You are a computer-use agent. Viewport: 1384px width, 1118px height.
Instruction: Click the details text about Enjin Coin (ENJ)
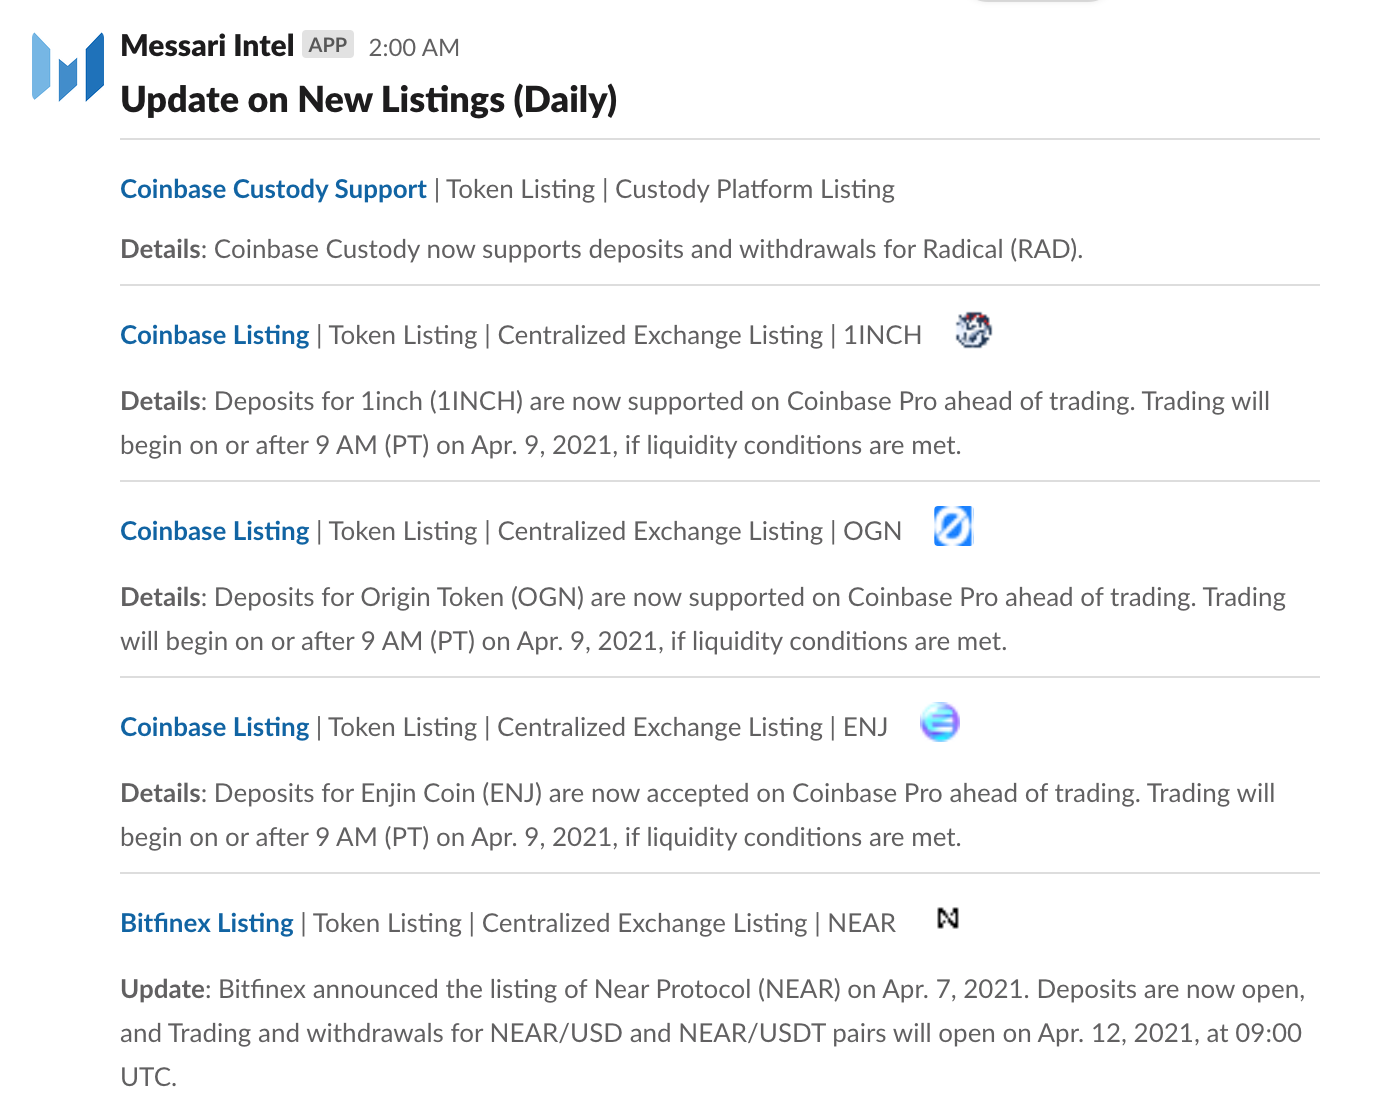tap(698, 815)
